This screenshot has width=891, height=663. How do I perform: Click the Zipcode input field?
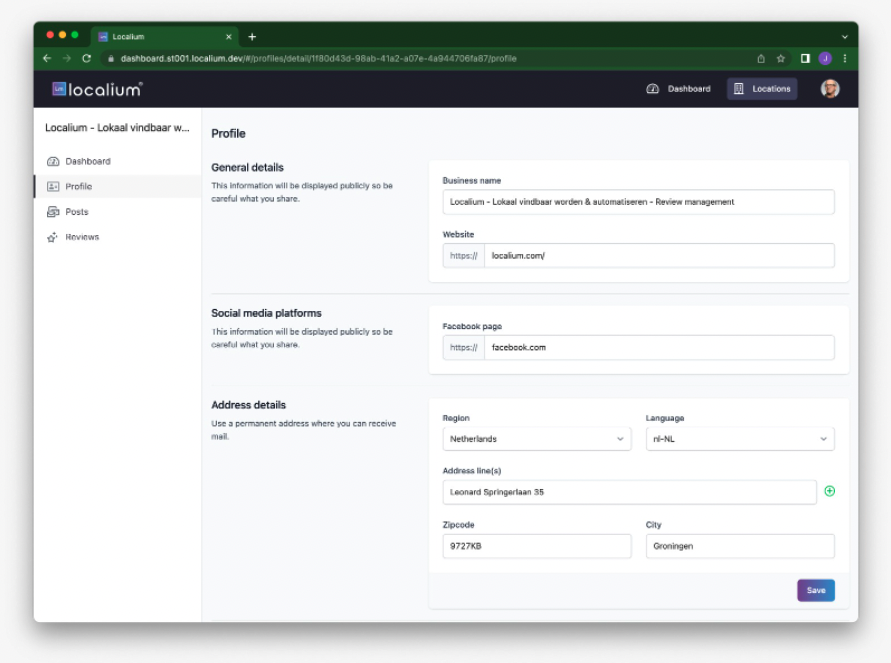pos(536,546)
